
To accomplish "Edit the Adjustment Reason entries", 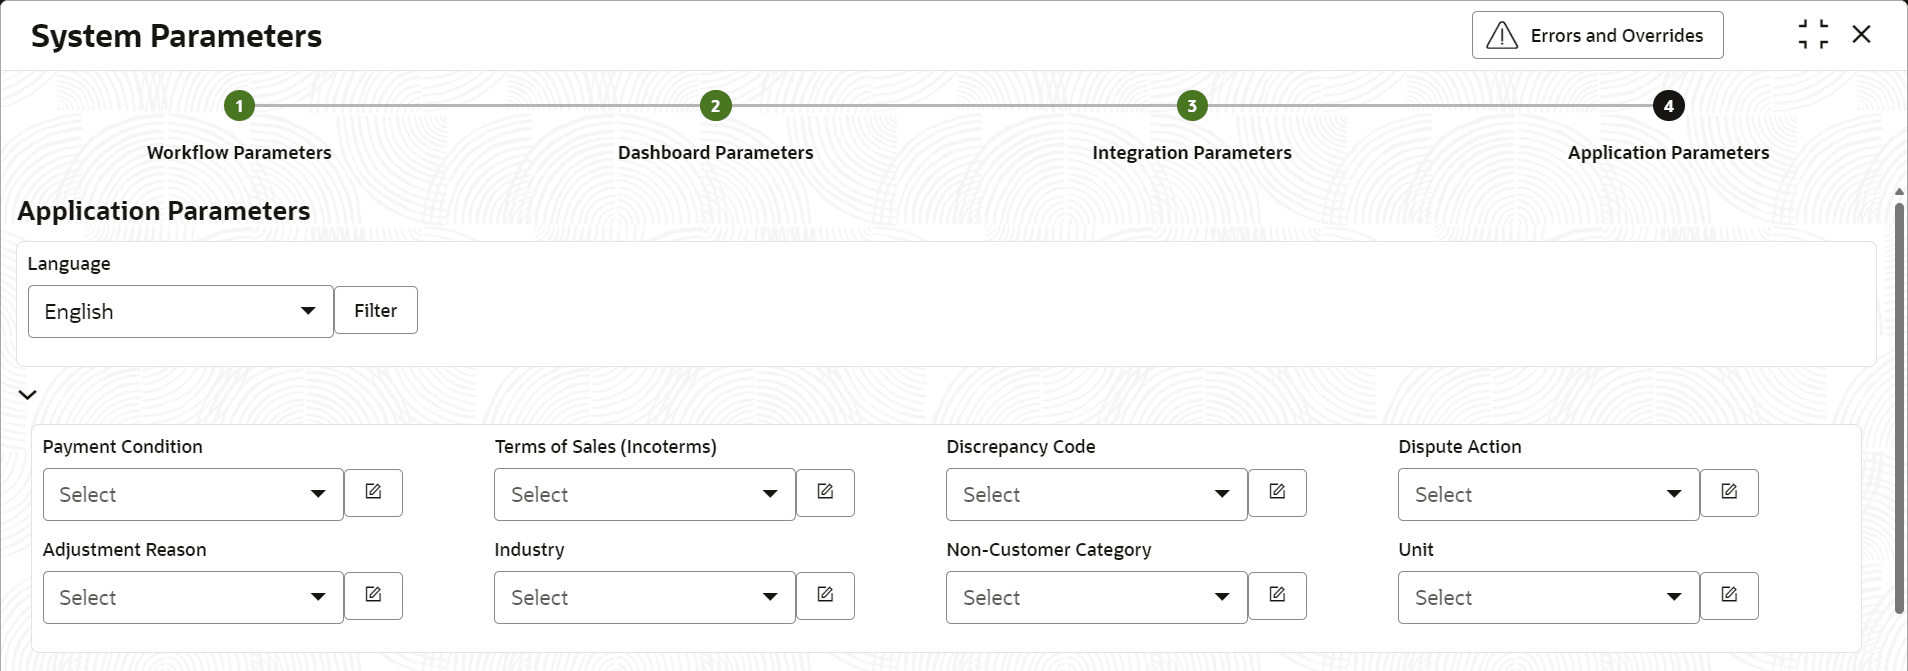I will pyautogui.click(x=373, y=596).
